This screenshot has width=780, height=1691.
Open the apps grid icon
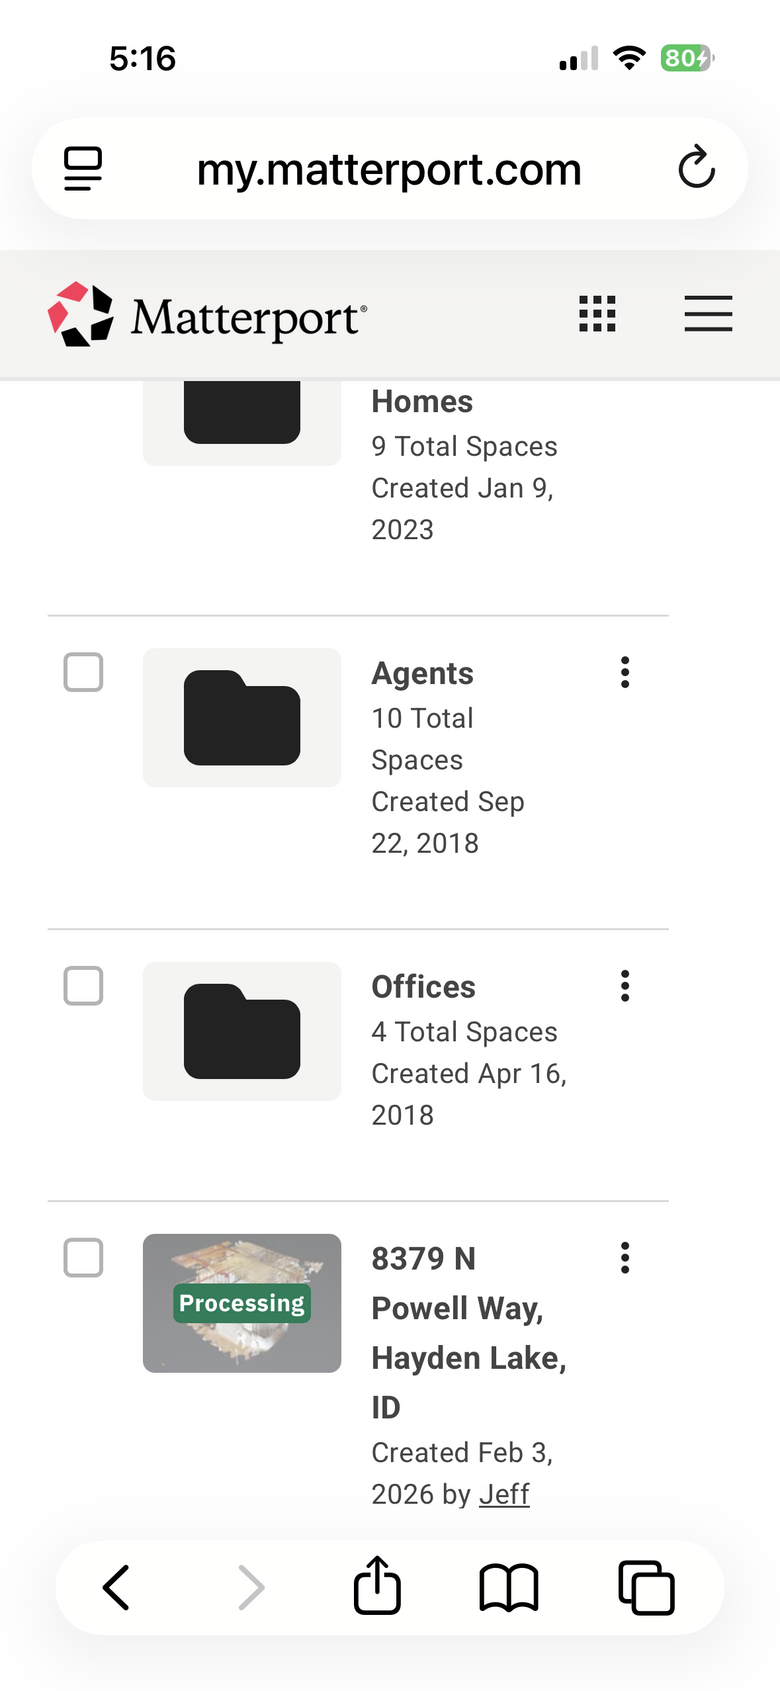tap(597, 314)
